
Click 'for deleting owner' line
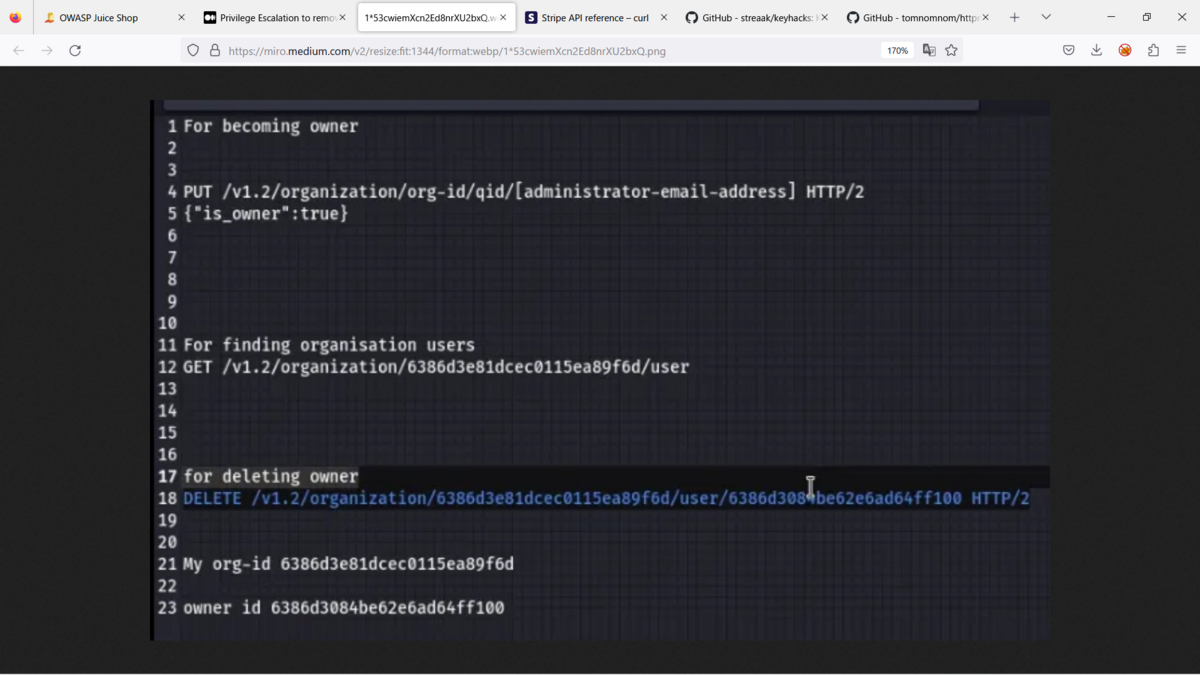(270, 476)
